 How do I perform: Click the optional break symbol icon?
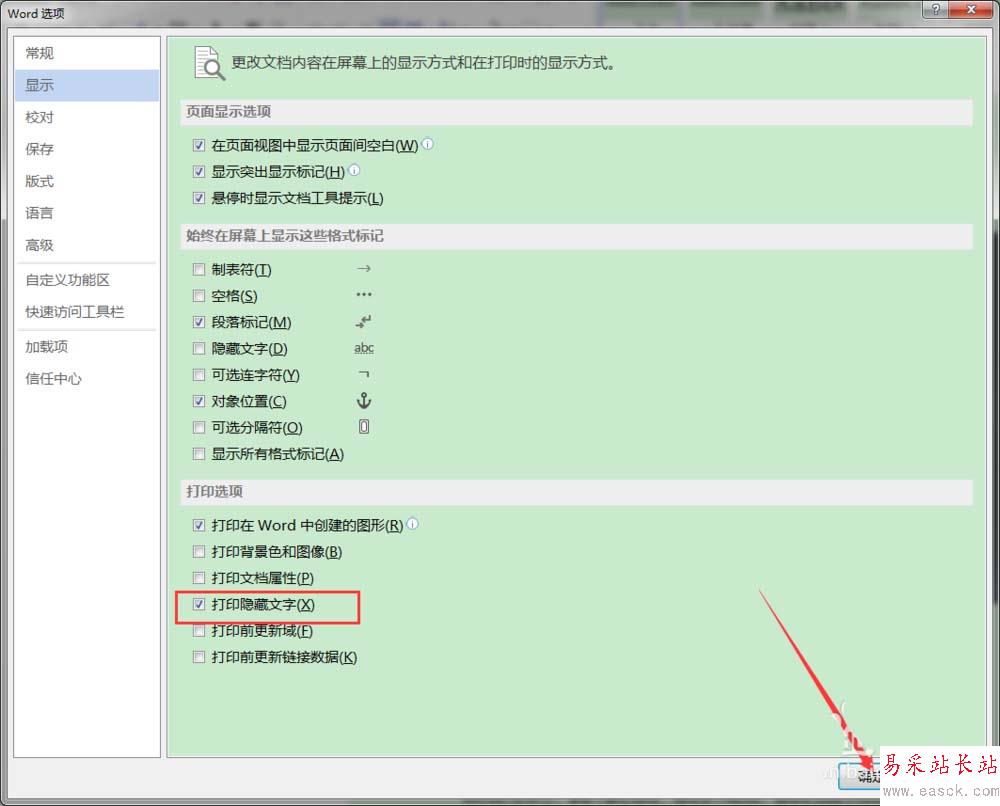point(364,427)
